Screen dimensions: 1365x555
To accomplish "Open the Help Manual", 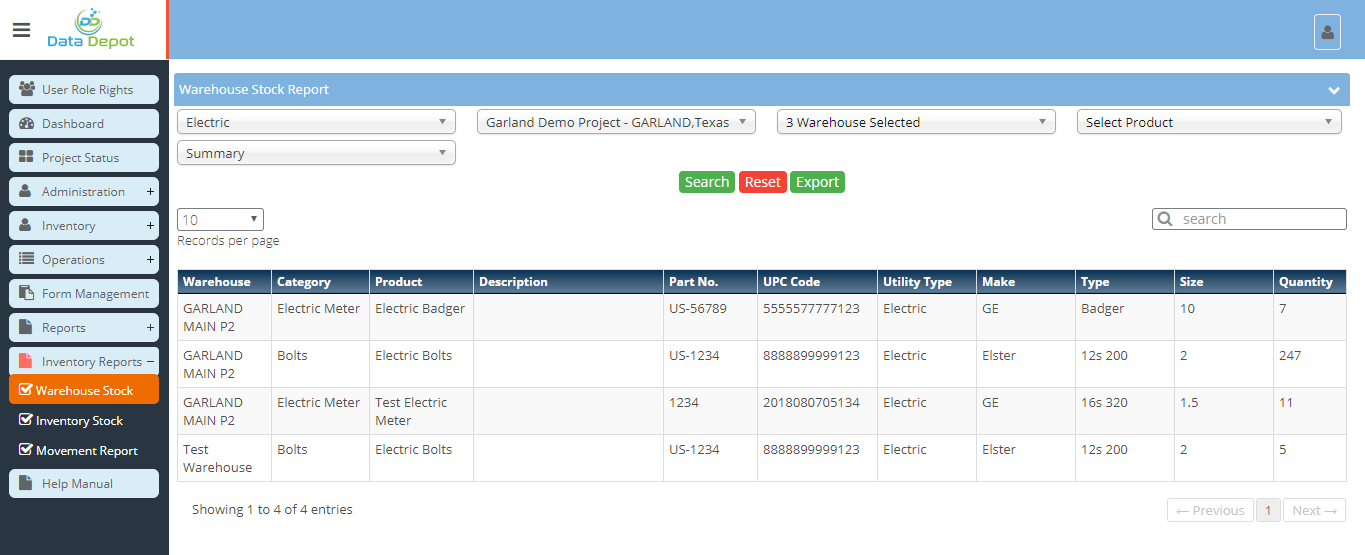I will point(84,484).
